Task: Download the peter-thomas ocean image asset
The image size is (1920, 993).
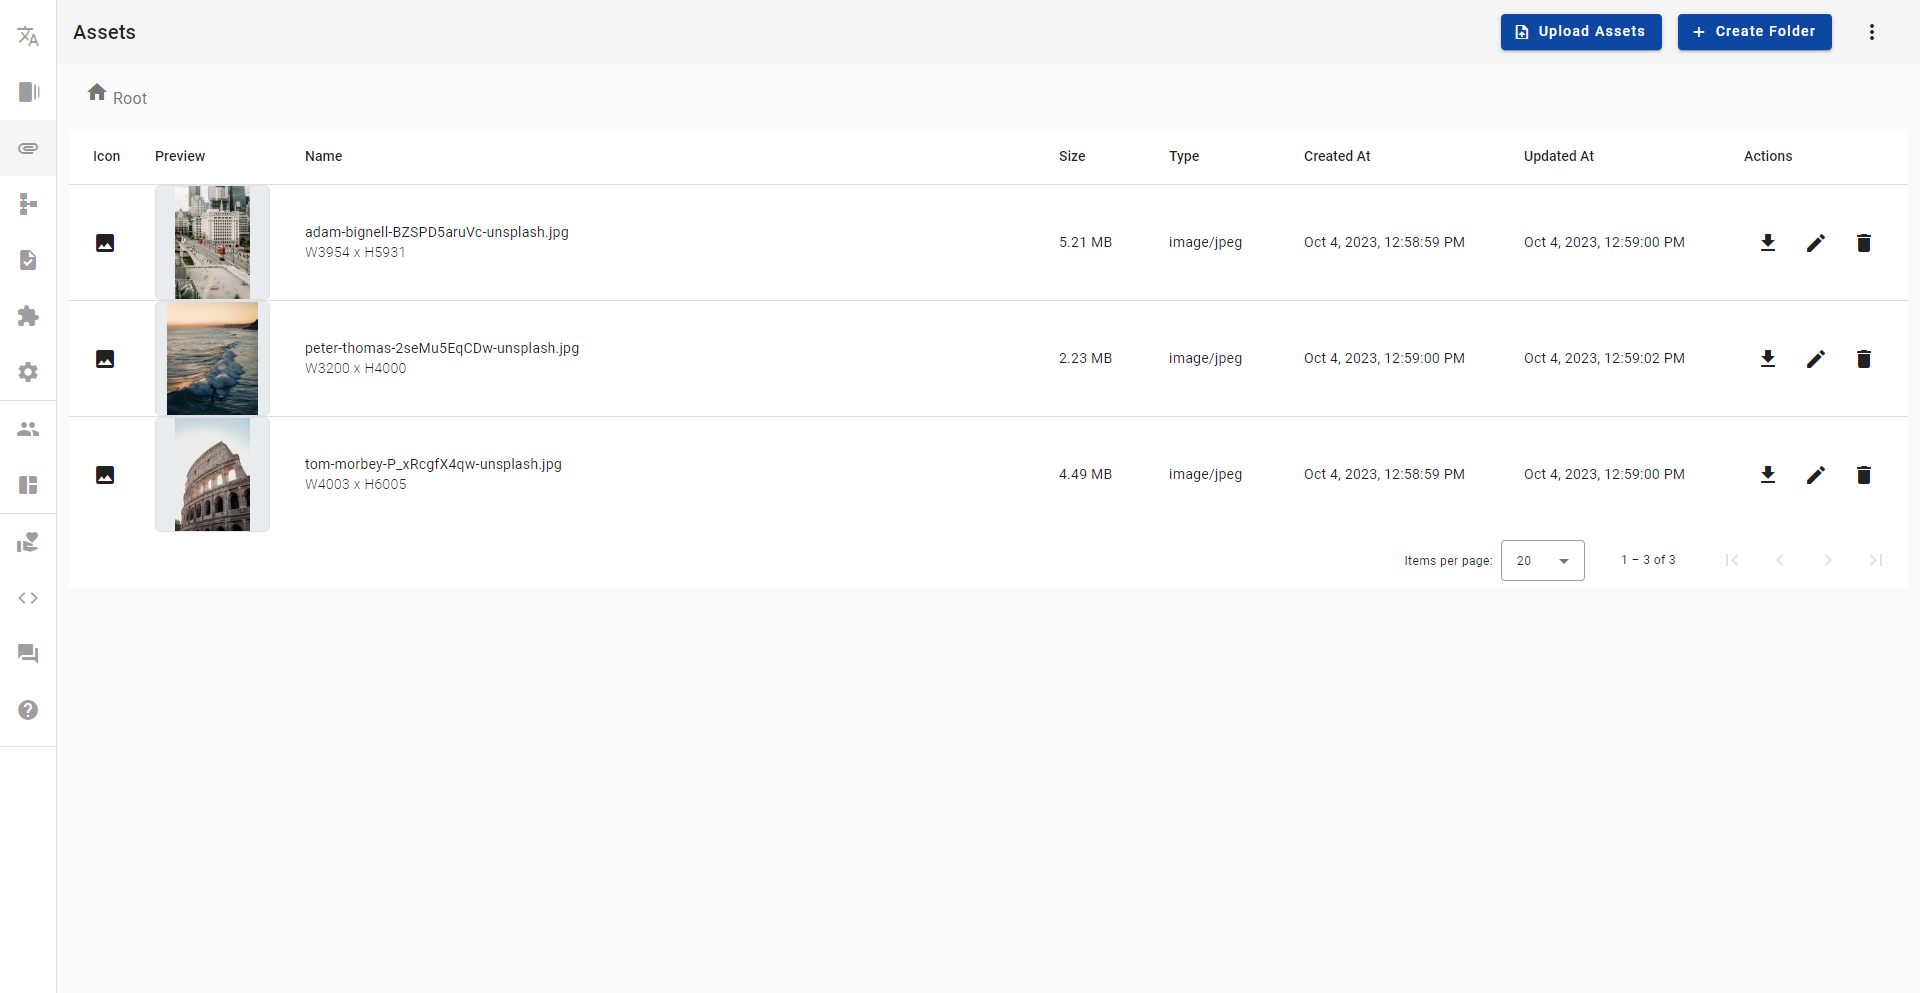Action: click(x=1767, y=359)
